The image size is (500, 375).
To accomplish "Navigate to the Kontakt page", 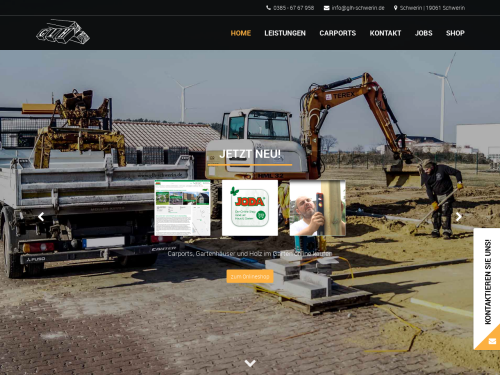I will pyautogui.click(x=385, y=33).
